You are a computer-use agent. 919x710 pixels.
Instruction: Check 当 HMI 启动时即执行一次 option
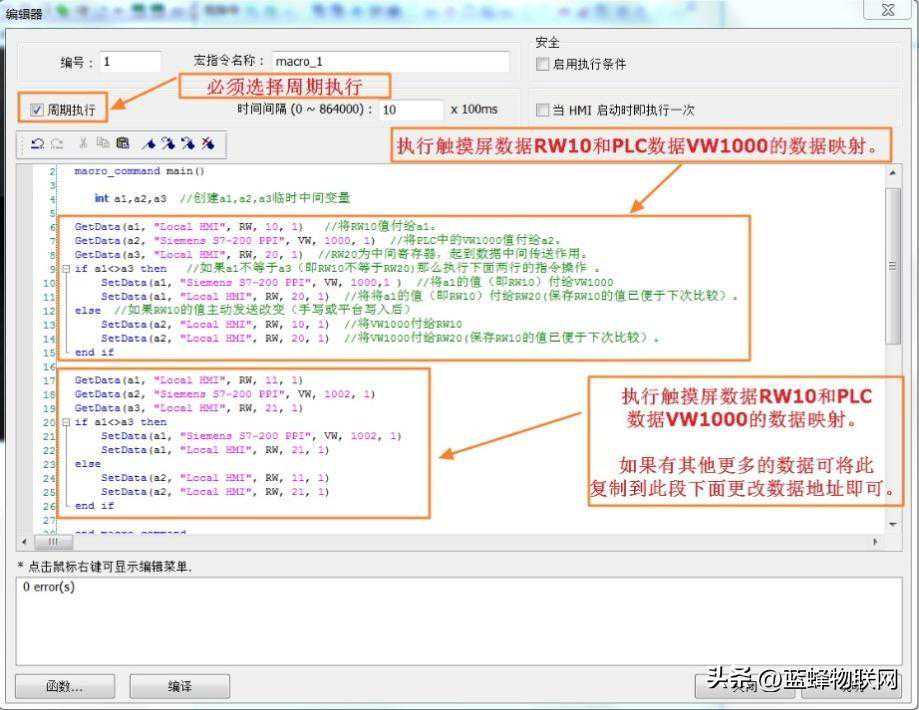542,110
